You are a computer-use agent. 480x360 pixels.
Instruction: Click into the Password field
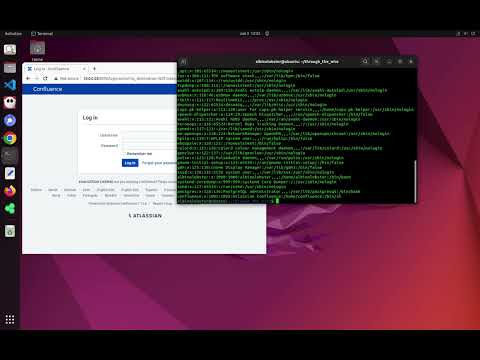point(149,146)
